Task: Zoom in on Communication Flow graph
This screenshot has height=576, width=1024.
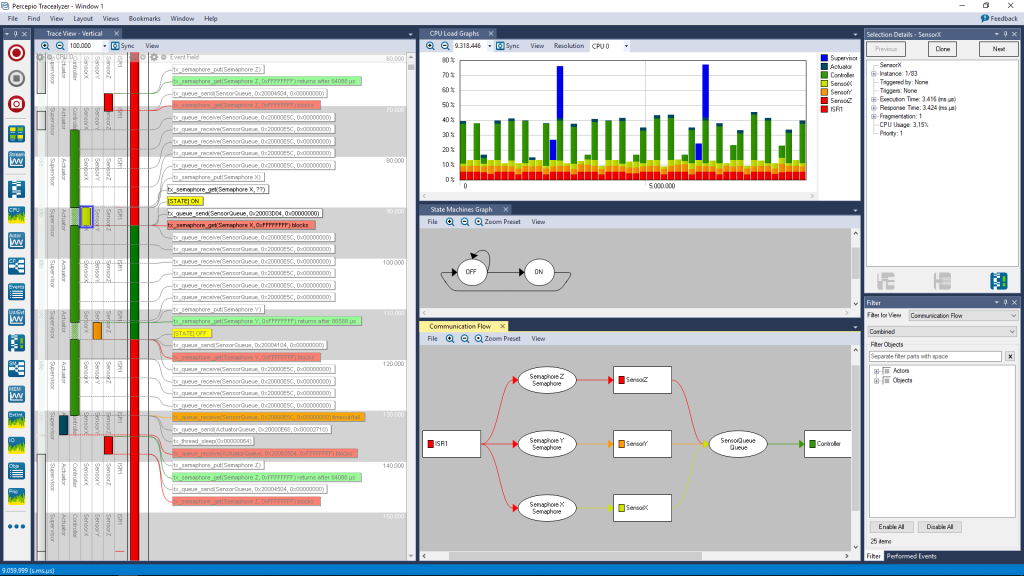Action: pyautogui.click(x=450, y=339)
